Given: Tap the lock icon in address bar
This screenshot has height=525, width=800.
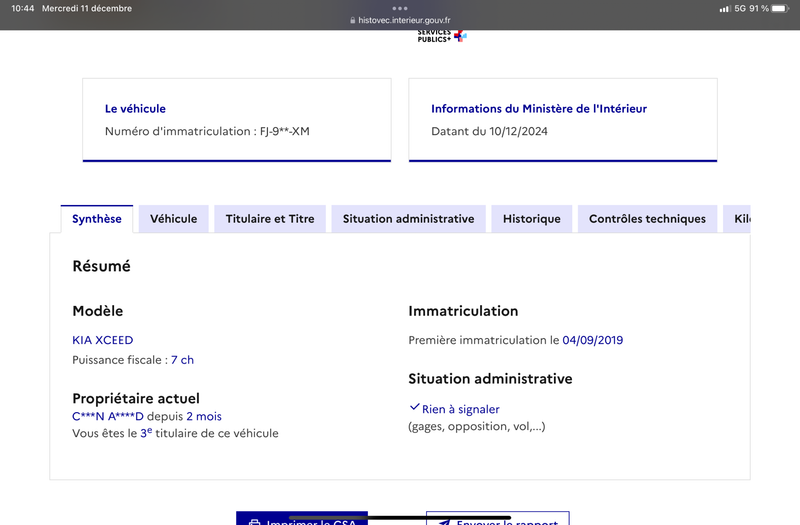Looking at the screenshot, I should coord(353,20).
